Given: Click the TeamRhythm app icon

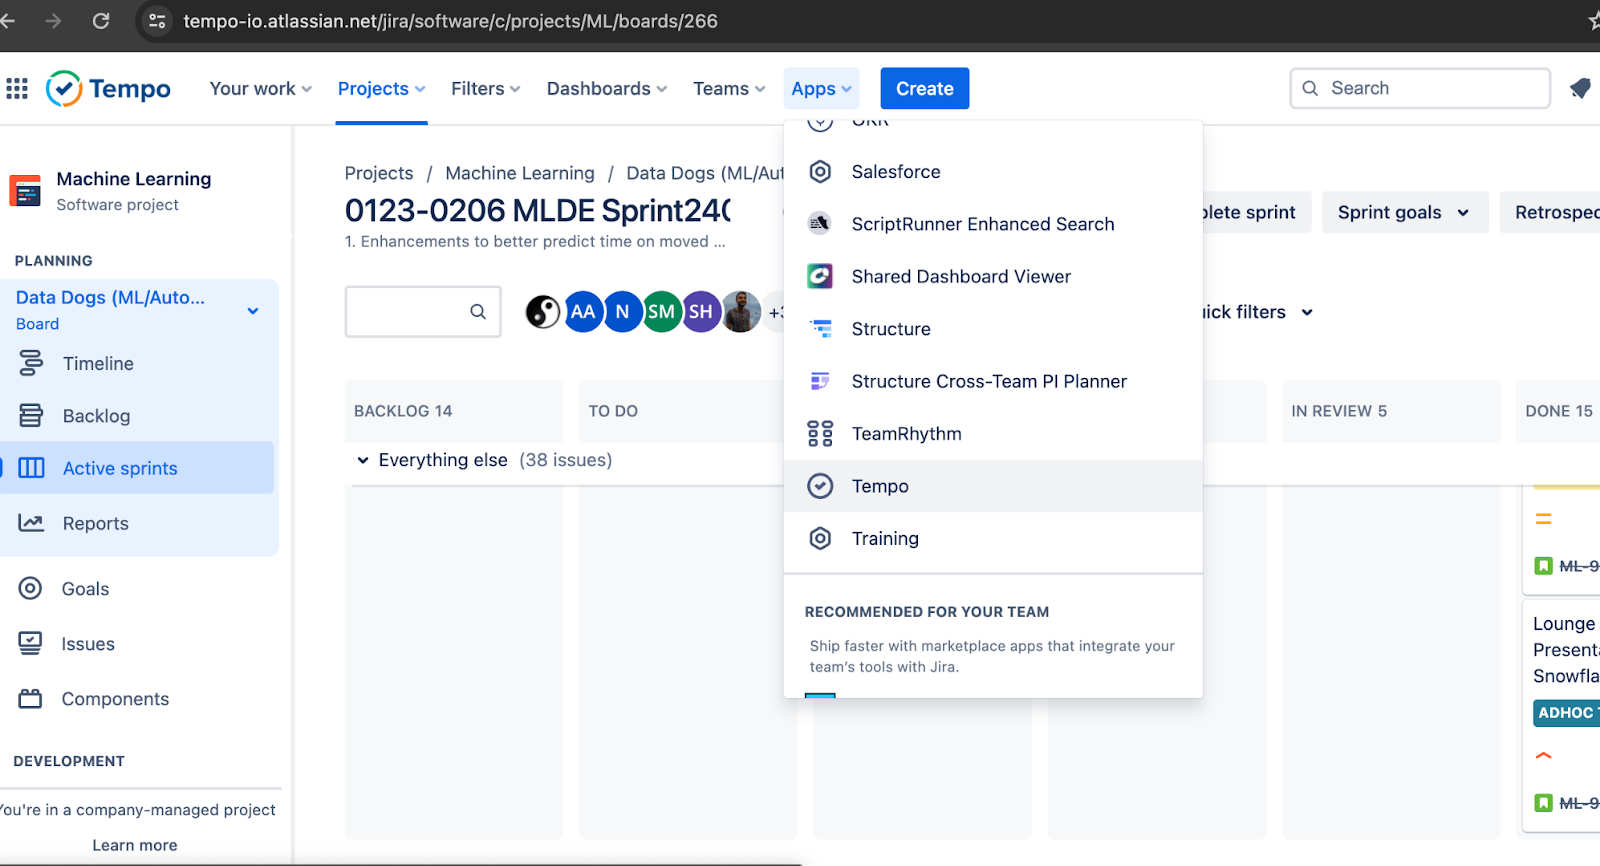Looking at the screenshot, I should [820, 434].
